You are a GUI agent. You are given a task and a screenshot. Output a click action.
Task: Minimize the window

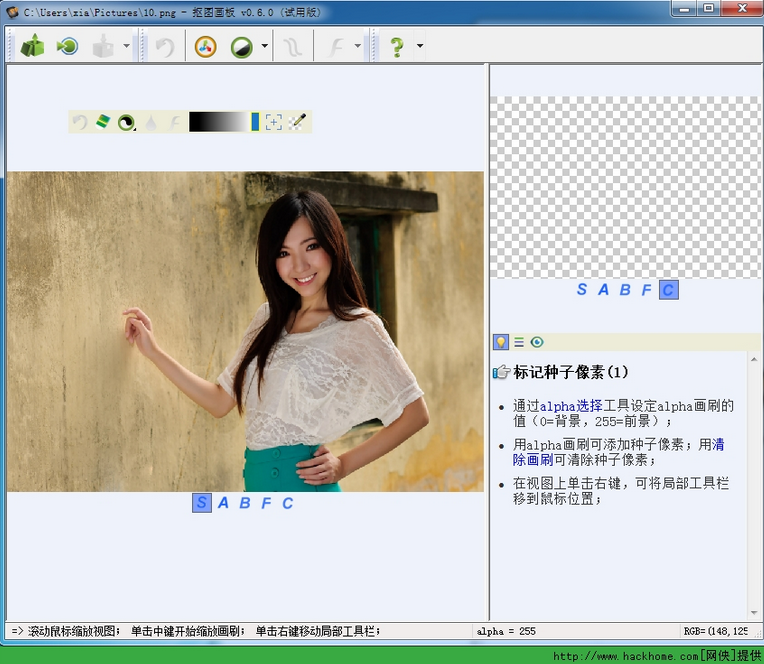pyautogui.click(x=685, y=8)
